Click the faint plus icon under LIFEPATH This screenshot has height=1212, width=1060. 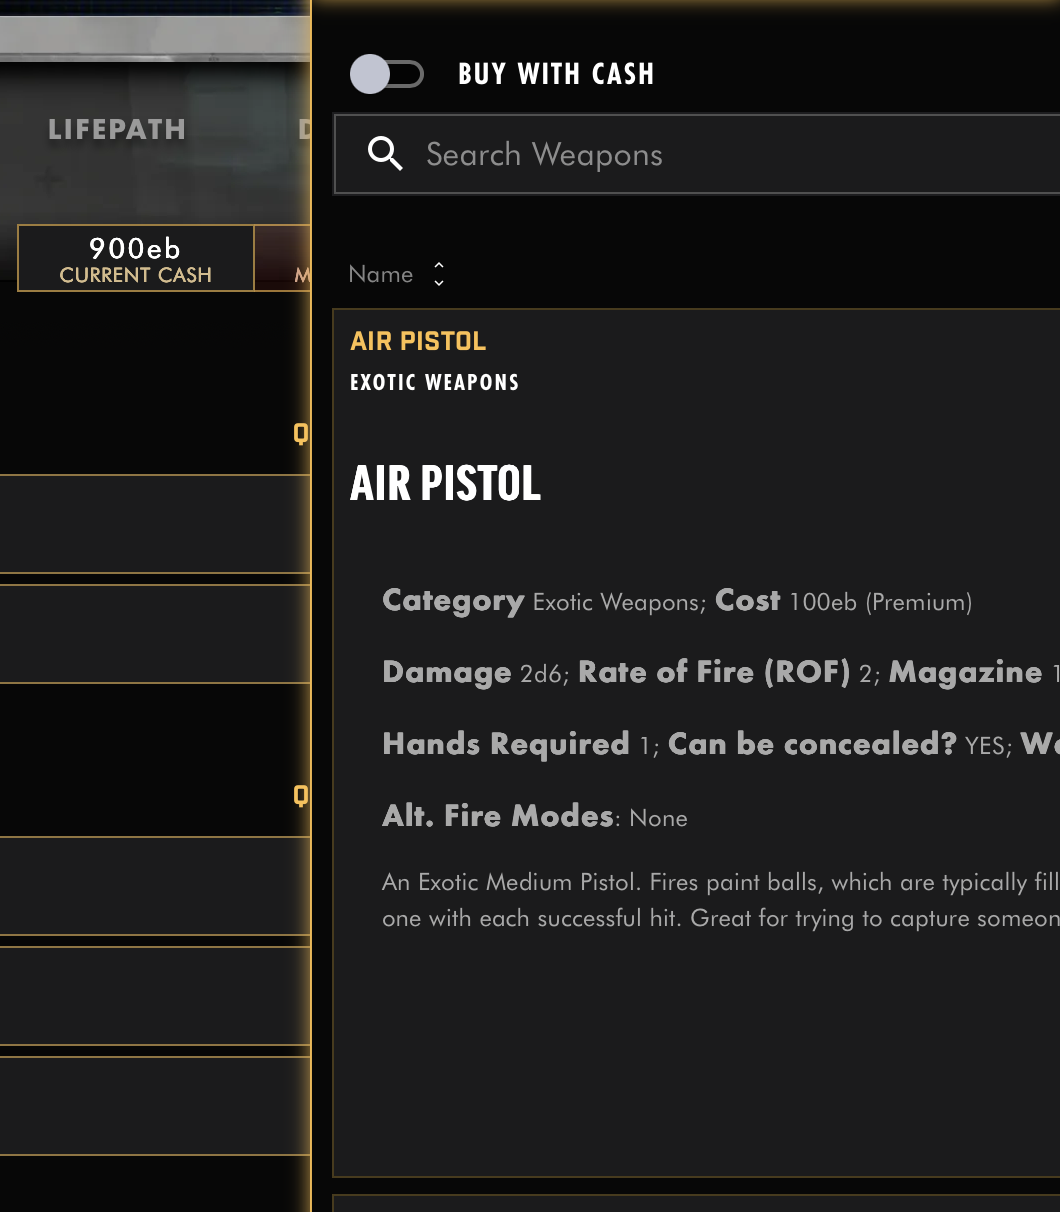48,180
